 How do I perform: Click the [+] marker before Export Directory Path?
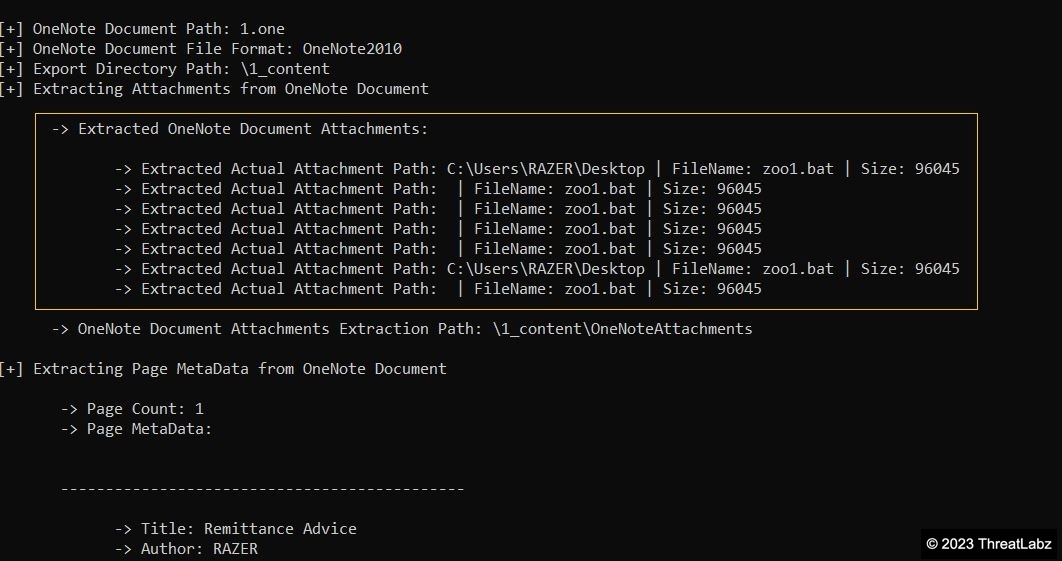(12, 69)
